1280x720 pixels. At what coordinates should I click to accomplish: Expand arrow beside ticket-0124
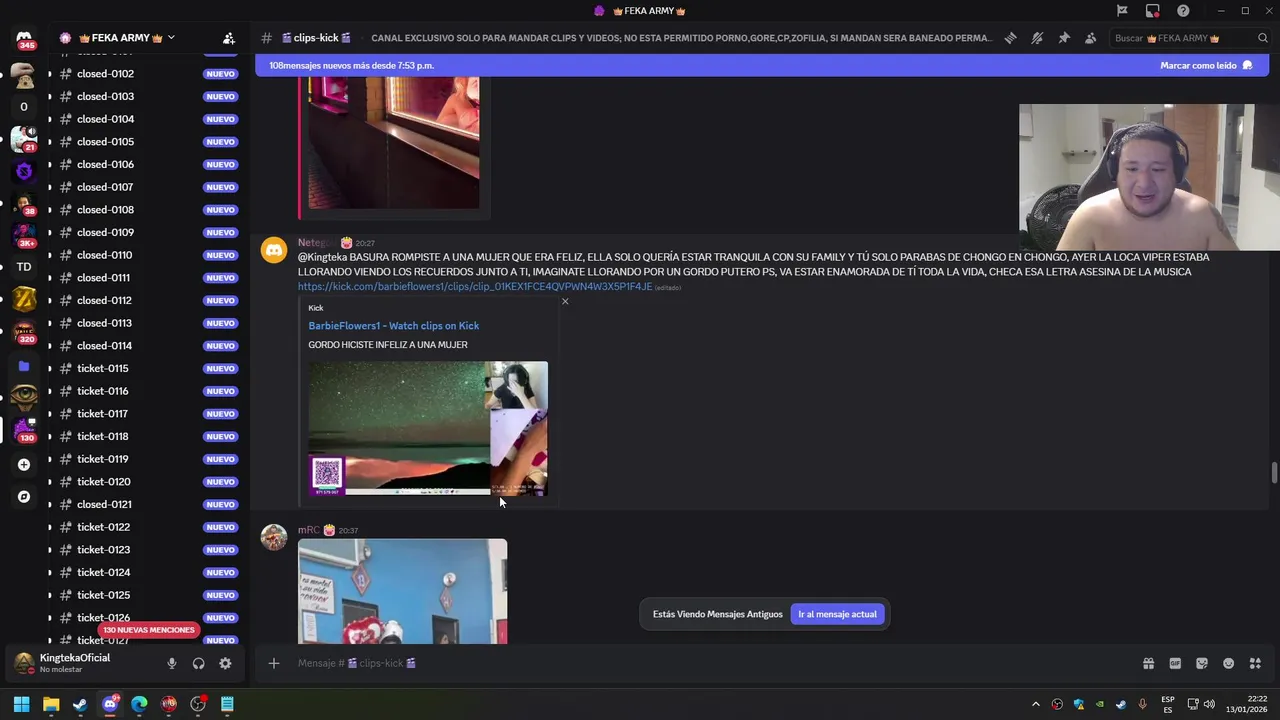pos(50,572)
